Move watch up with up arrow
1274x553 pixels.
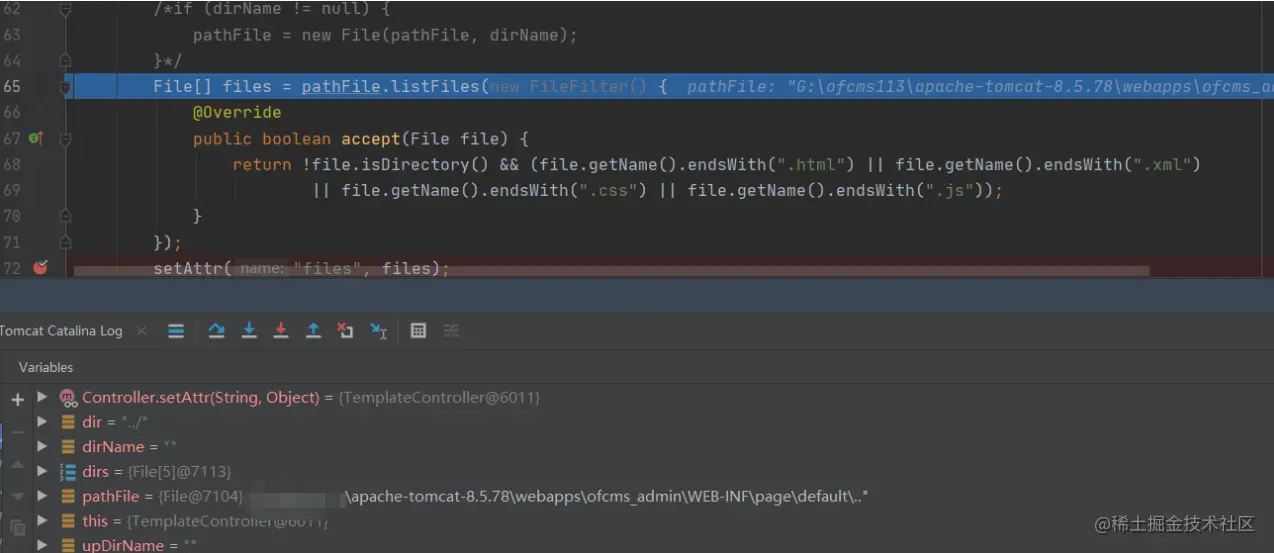click(x=17, y=465)
